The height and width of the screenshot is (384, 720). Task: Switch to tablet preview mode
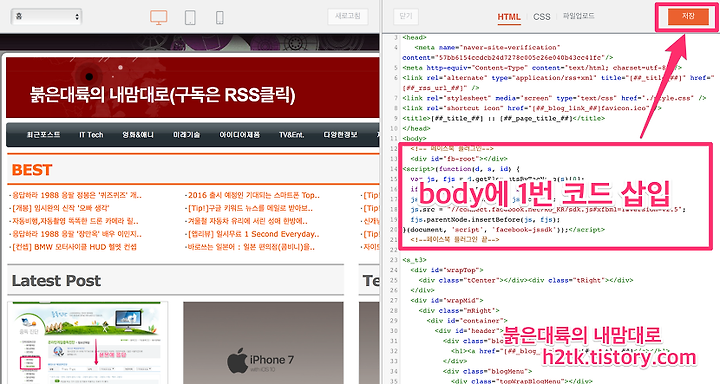click(x=190, y=17)
